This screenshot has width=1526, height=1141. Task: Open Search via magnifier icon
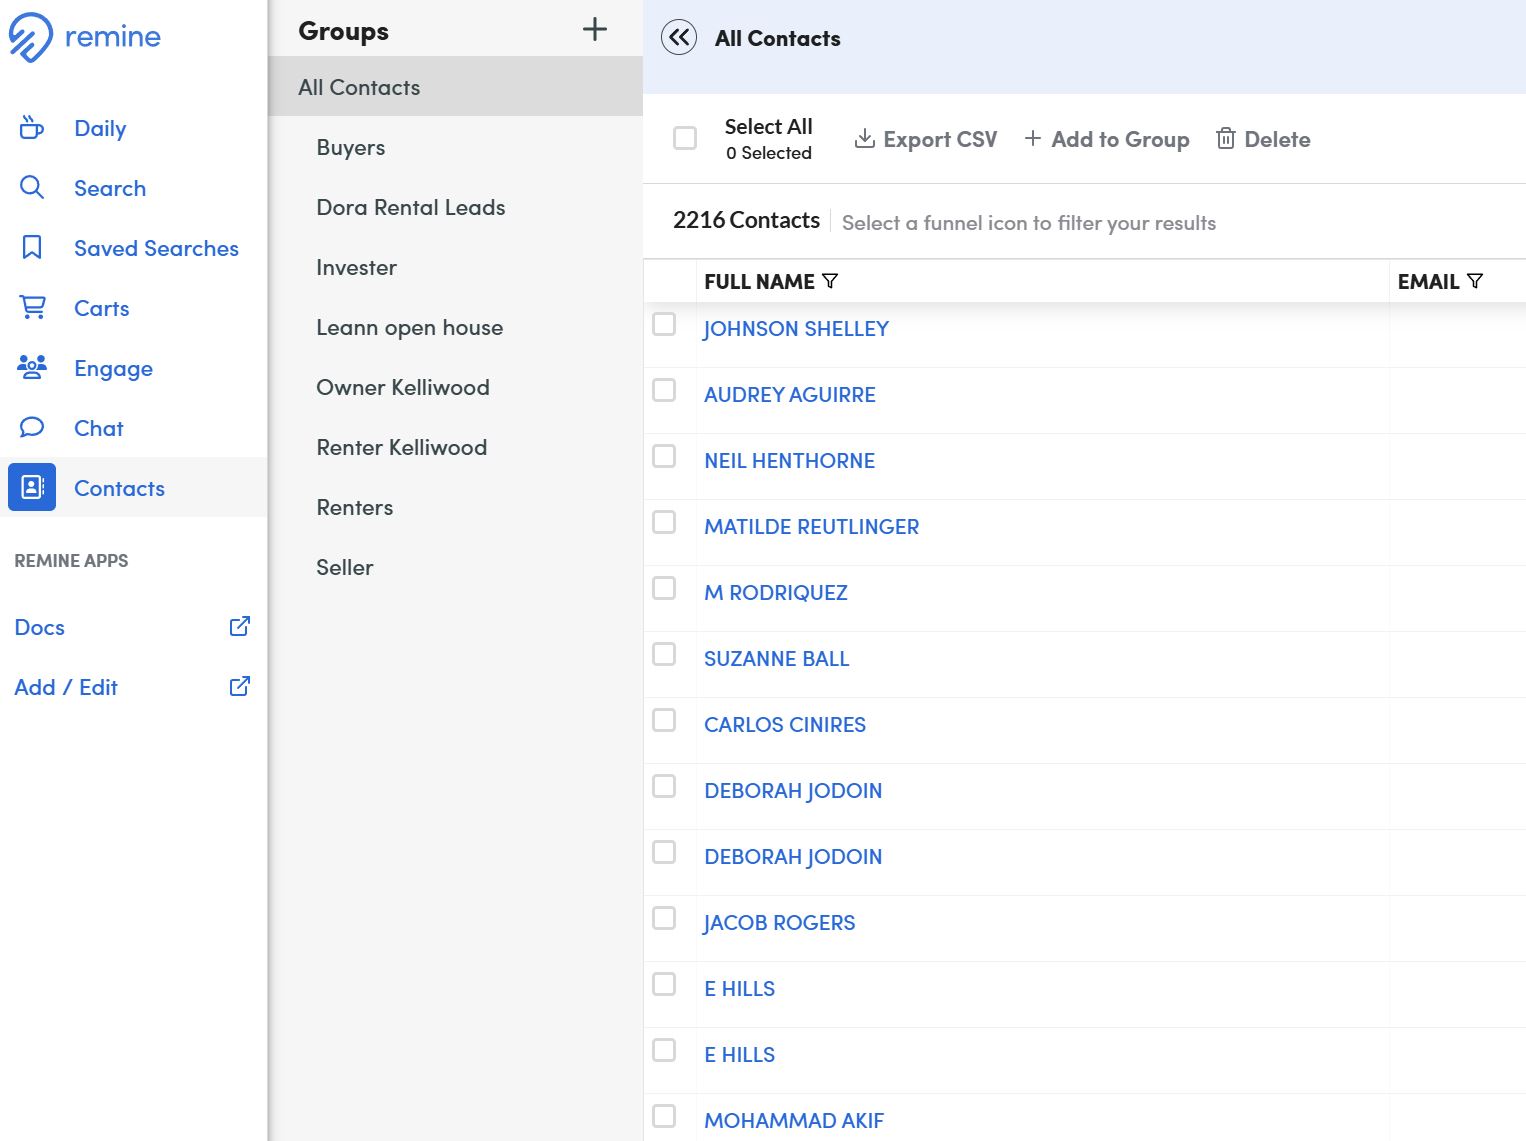(x=32, y=188)
